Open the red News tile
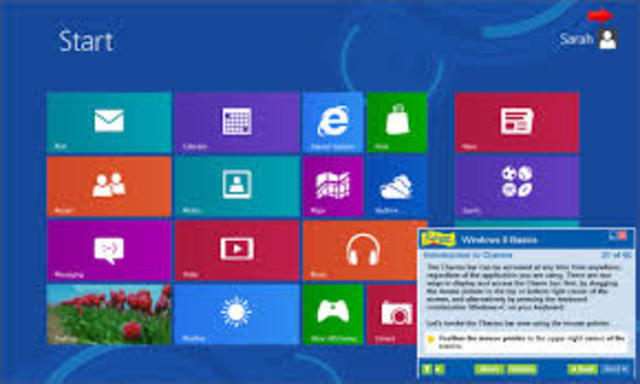The height and width of the screenshot is (384, 640). click(517, 122)
